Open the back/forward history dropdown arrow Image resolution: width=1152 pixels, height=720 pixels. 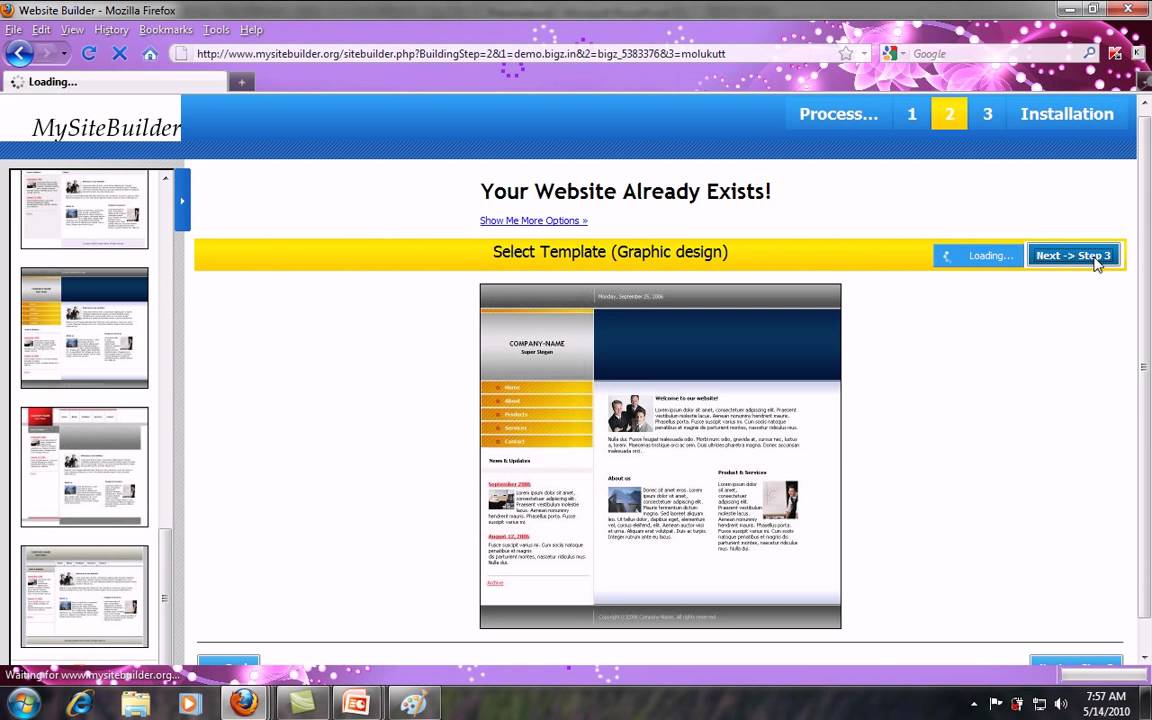(x=64, y=54)
